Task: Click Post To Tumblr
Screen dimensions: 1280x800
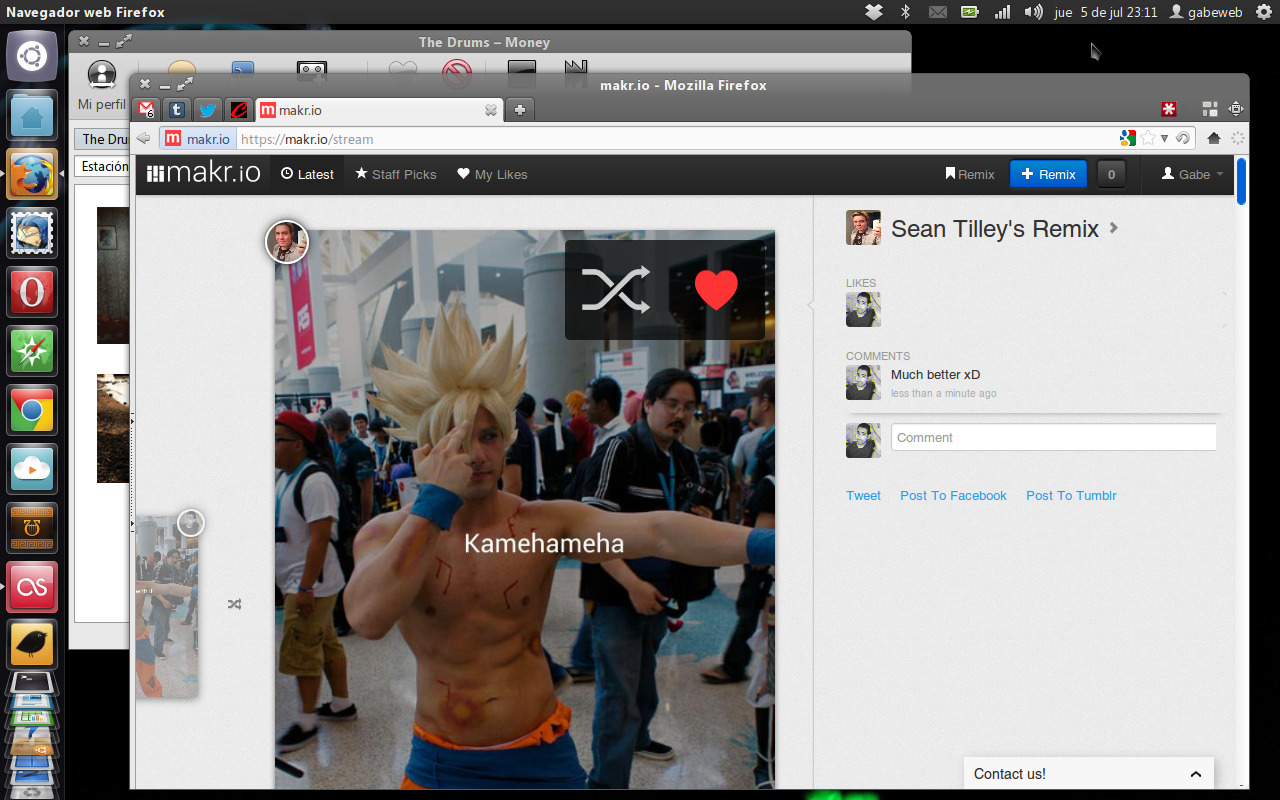Action: pyautogui.click(x=1071, y=496)
